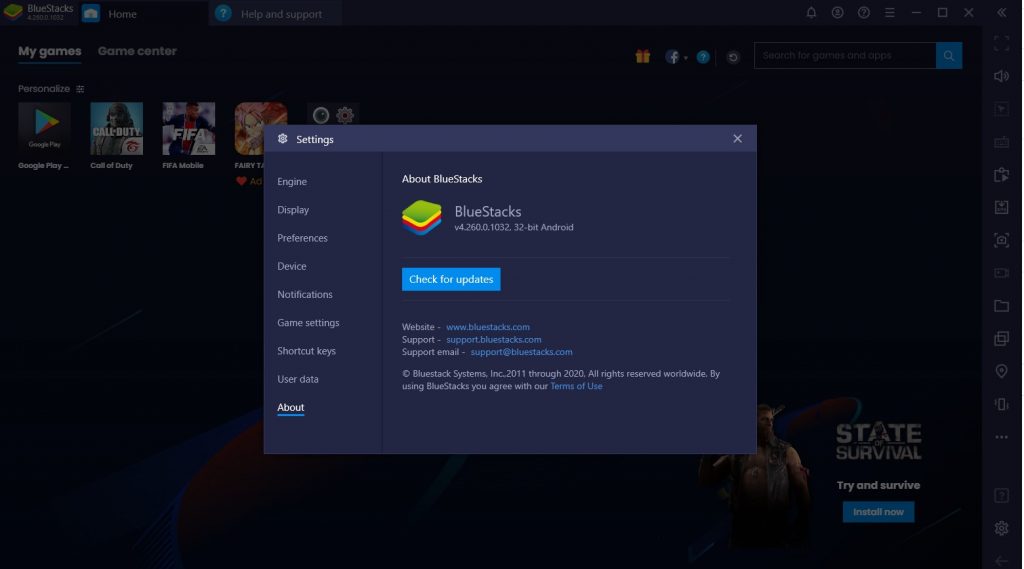1024x569 pixels.
Task: Click Check for updates button
Action: click(451, 279)
